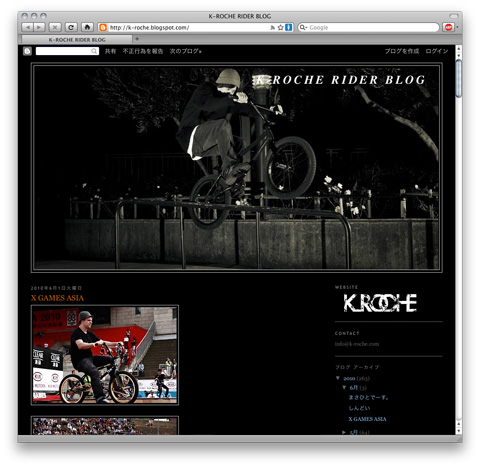Screen dimensions: 480x467
Task: Click 不正行為を報告 to report abuse
Action: pyautogui.click(x=143, y=51)
